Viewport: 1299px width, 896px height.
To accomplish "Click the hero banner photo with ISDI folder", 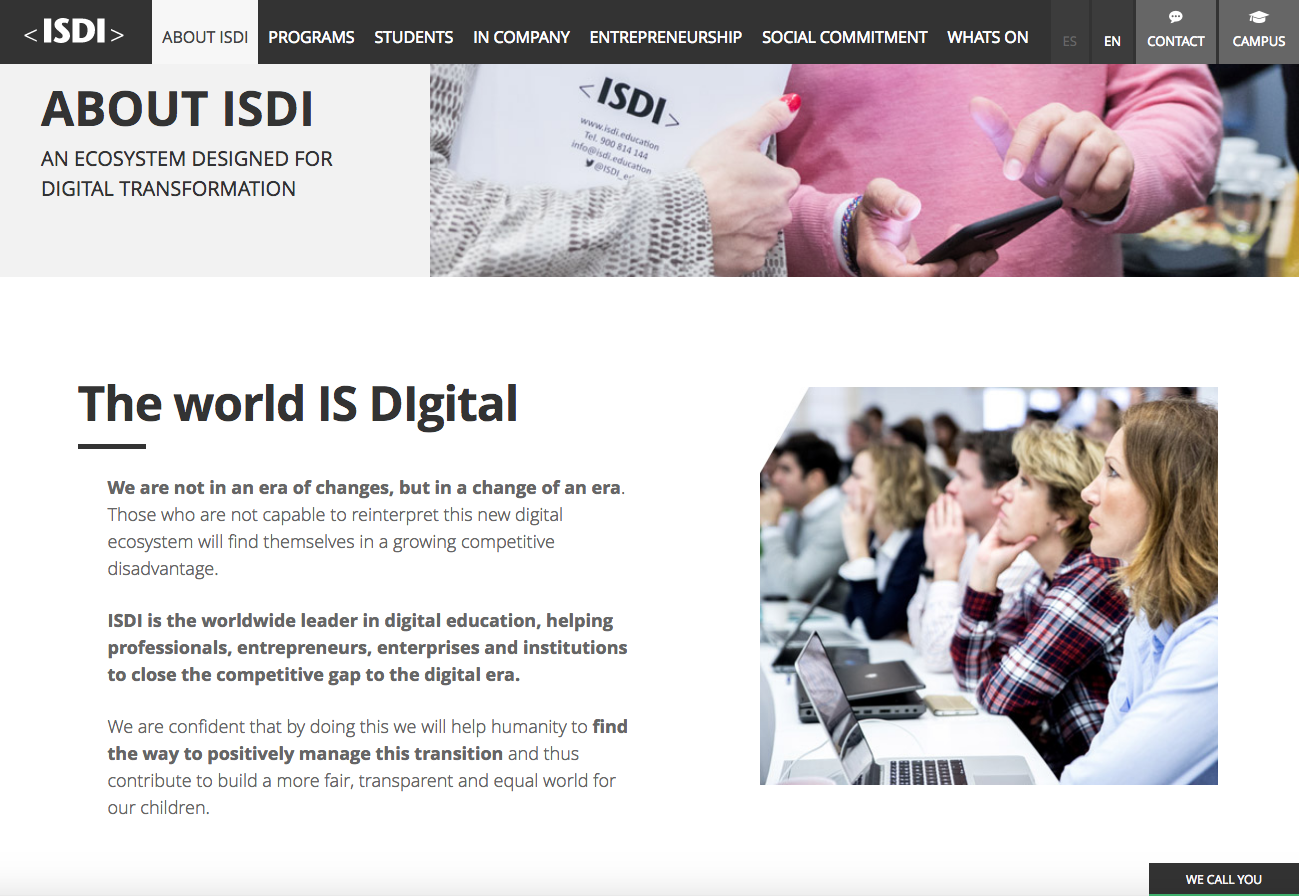I will click(864, 170).
